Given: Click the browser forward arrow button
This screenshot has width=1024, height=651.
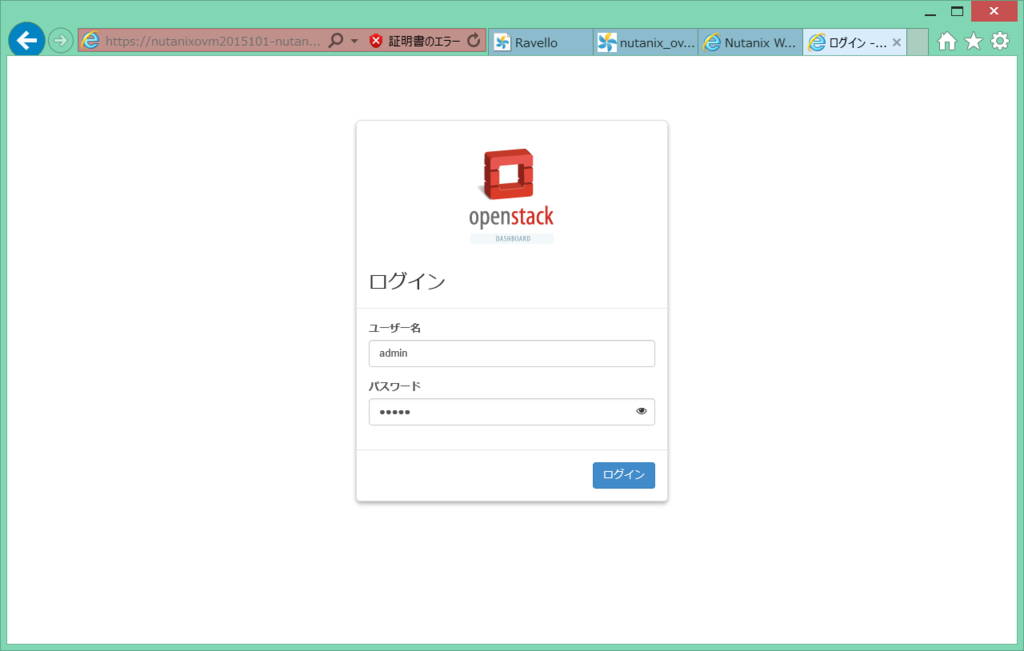Looking at the screenshot, I should (61, 41).
